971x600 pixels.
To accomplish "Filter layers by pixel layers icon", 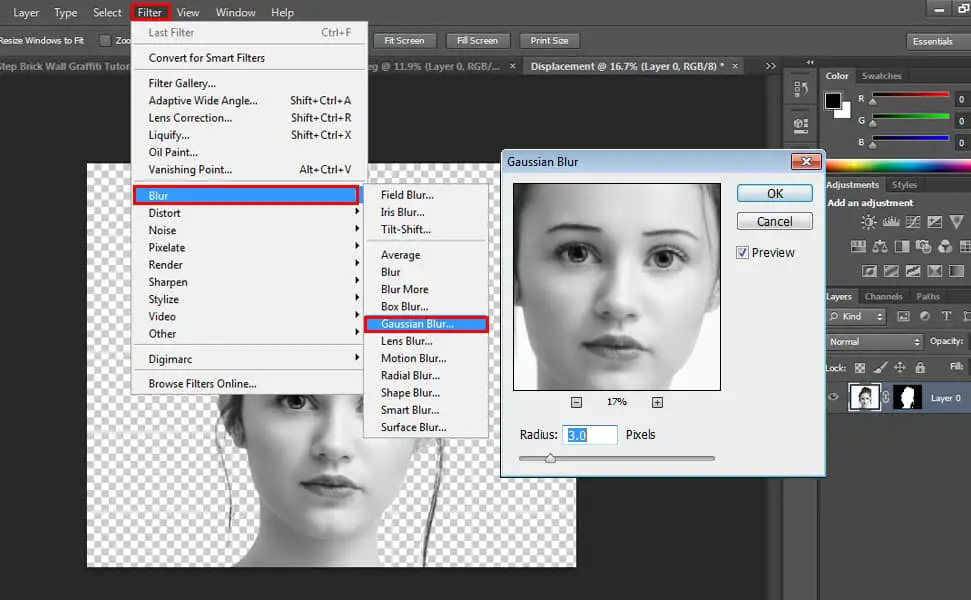I will coord(904,316).
